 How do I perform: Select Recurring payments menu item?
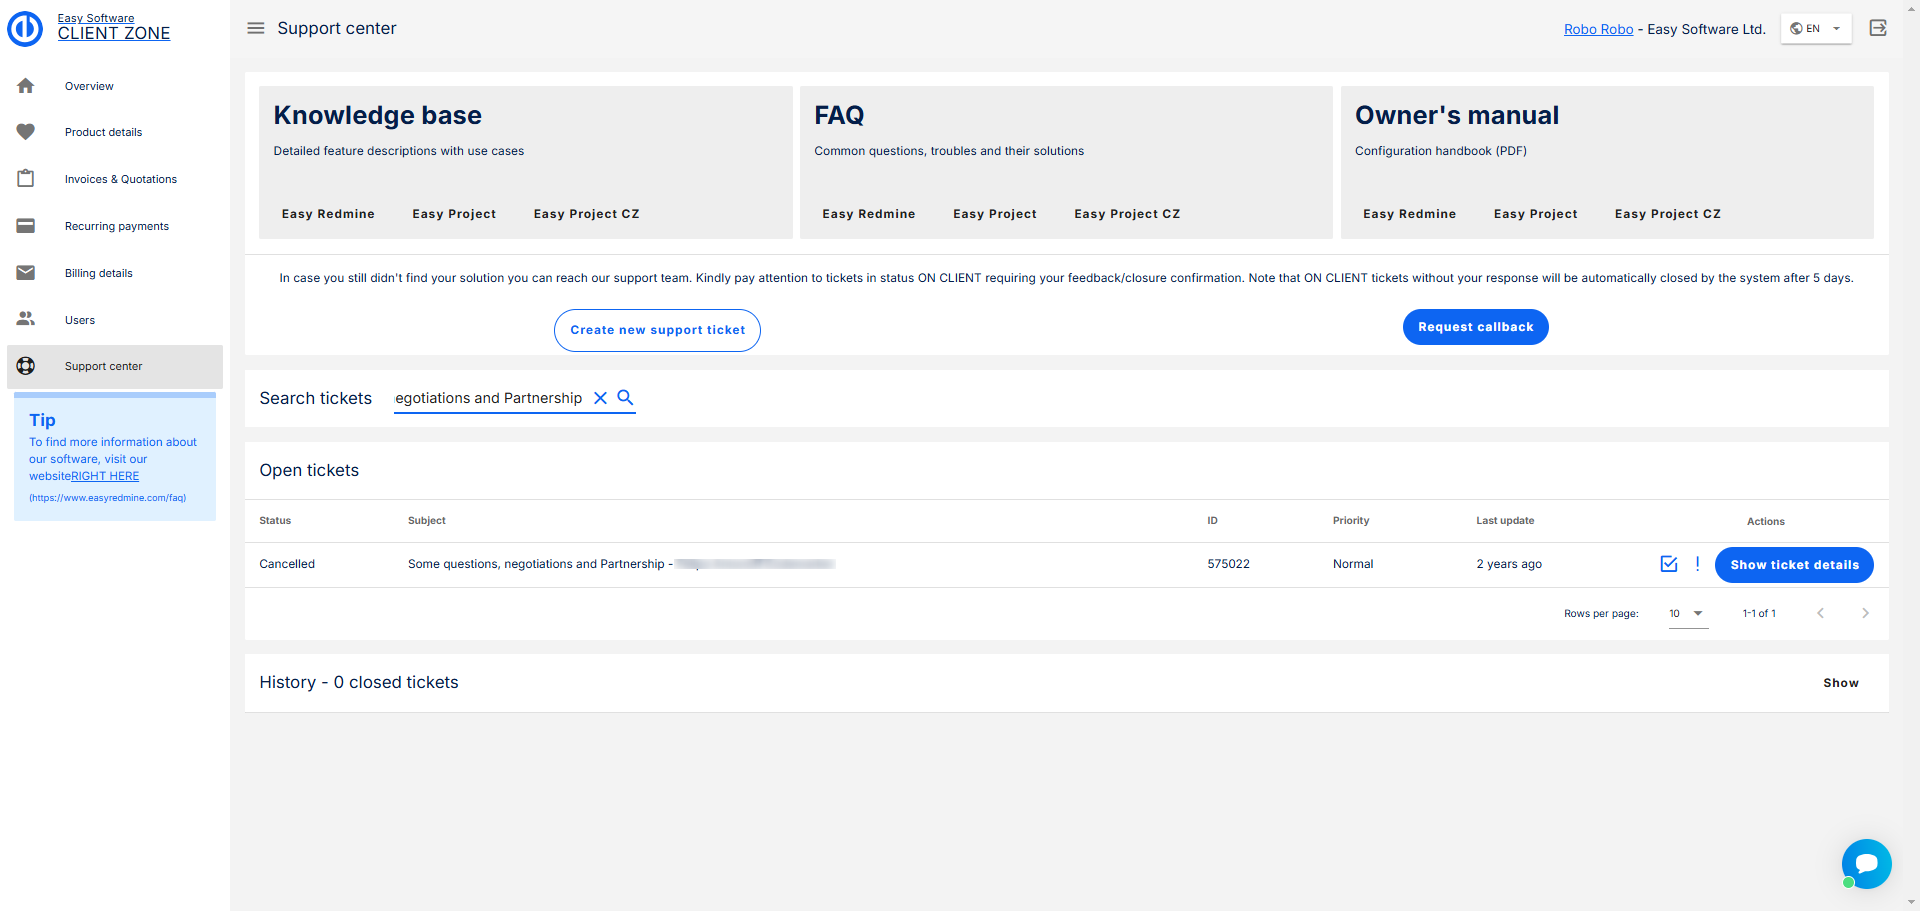[116, 226]
